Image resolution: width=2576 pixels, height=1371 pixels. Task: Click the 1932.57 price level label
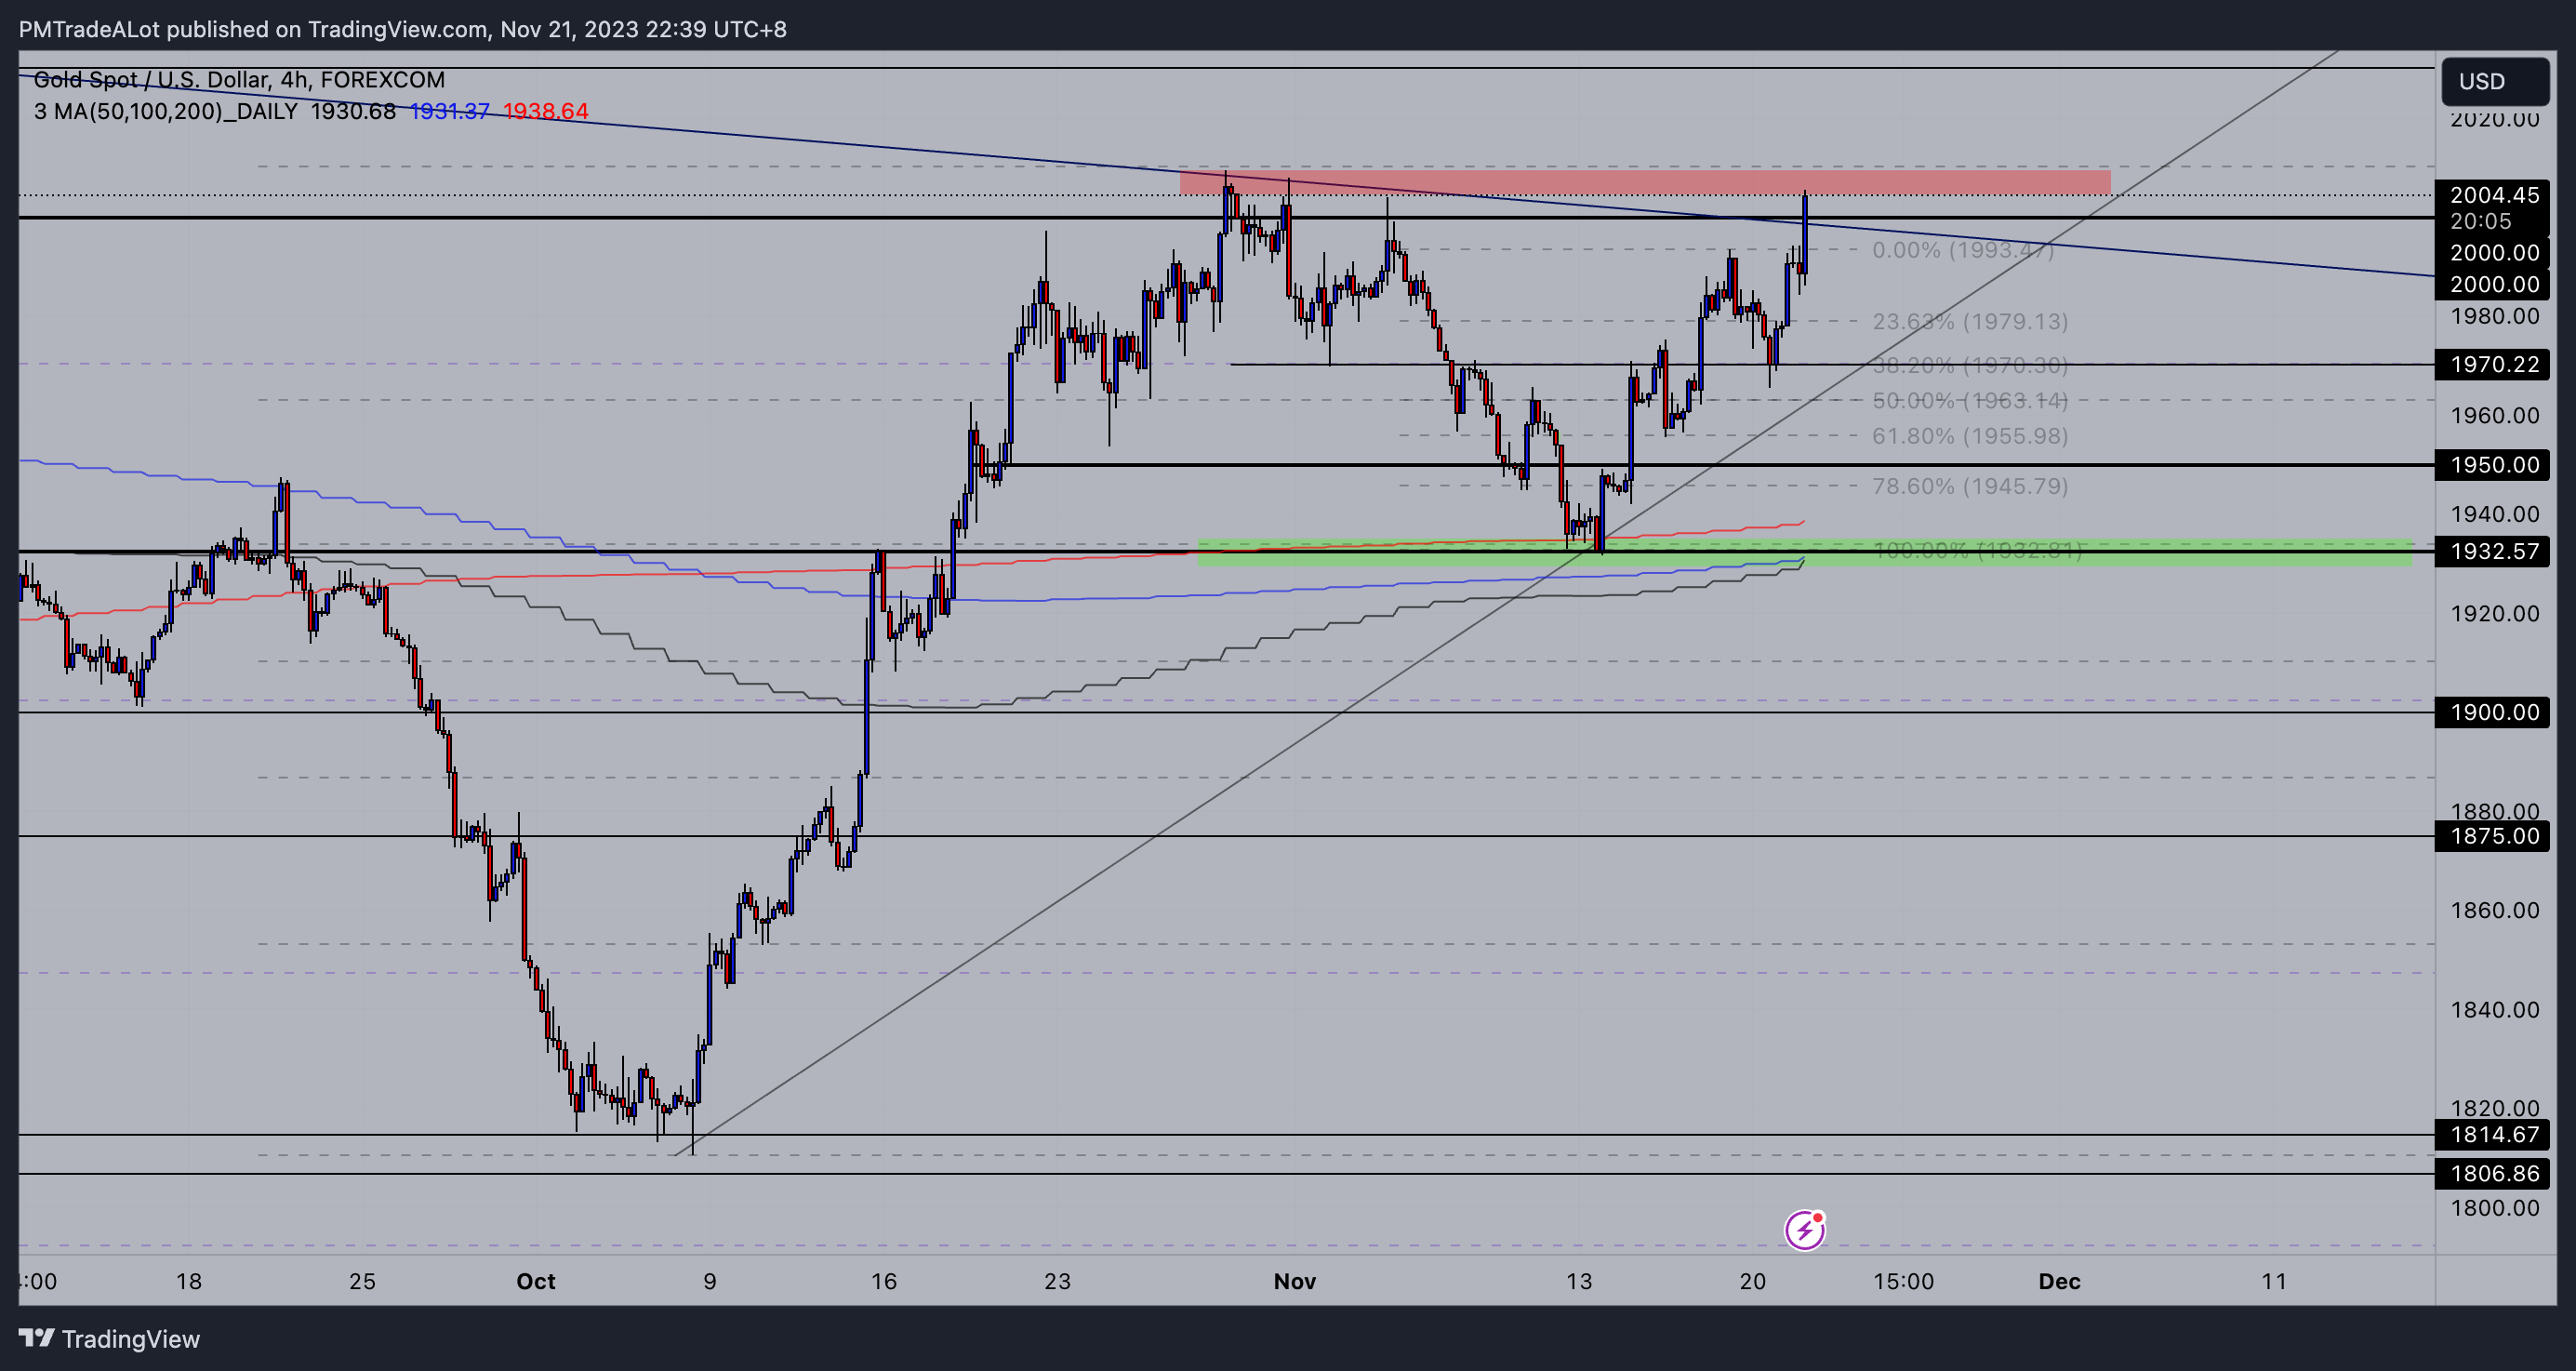coord(2494,551)
